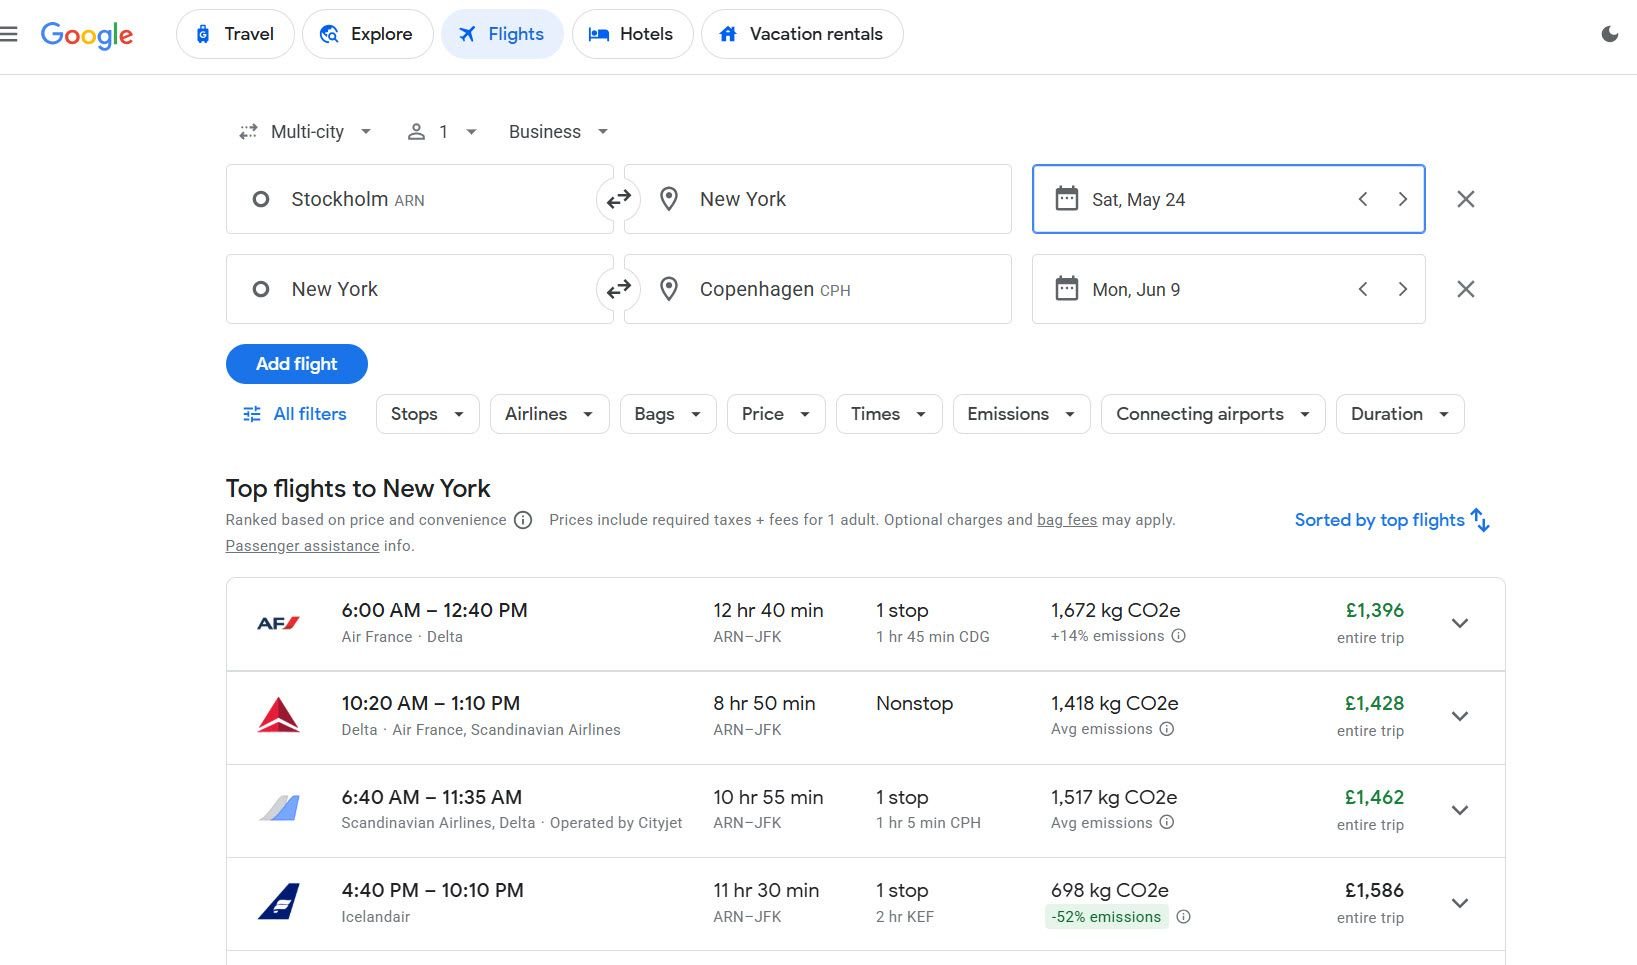Viewport: 1637px width, 965px height.
Task: Open the Multi-city trip type dropdown
Action: [x=306, y=132]
